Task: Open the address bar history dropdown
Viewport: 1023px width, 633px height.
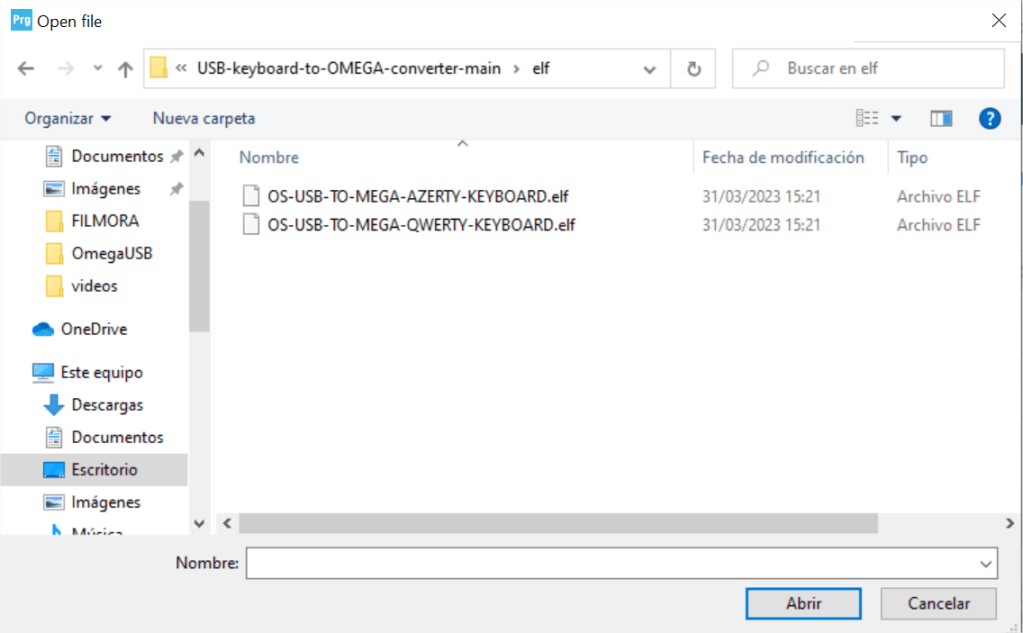Action: 650,69
